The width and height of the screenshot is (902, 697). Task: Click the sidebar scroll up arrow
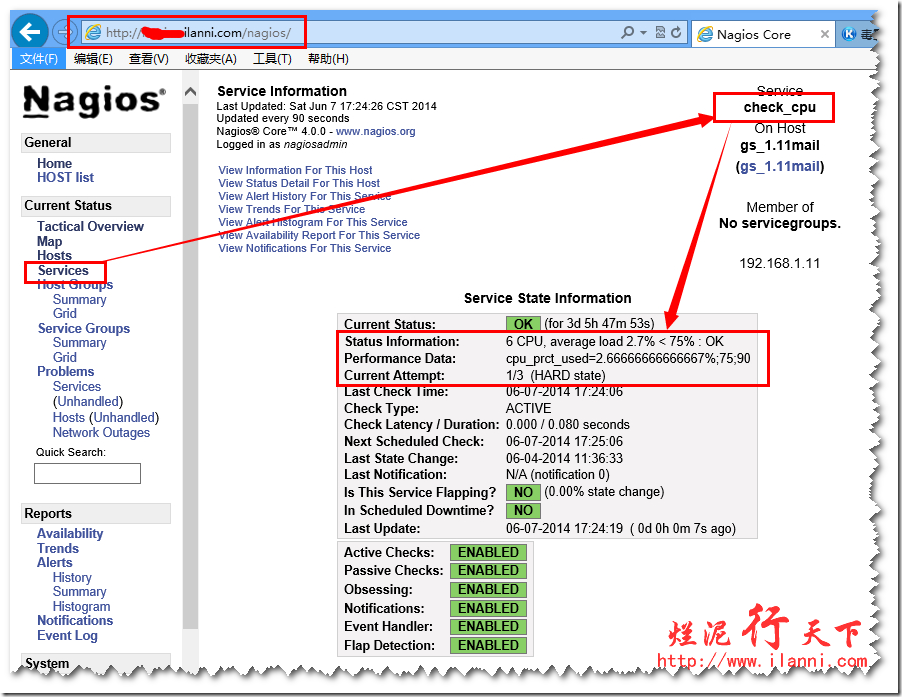coord(190,92)
